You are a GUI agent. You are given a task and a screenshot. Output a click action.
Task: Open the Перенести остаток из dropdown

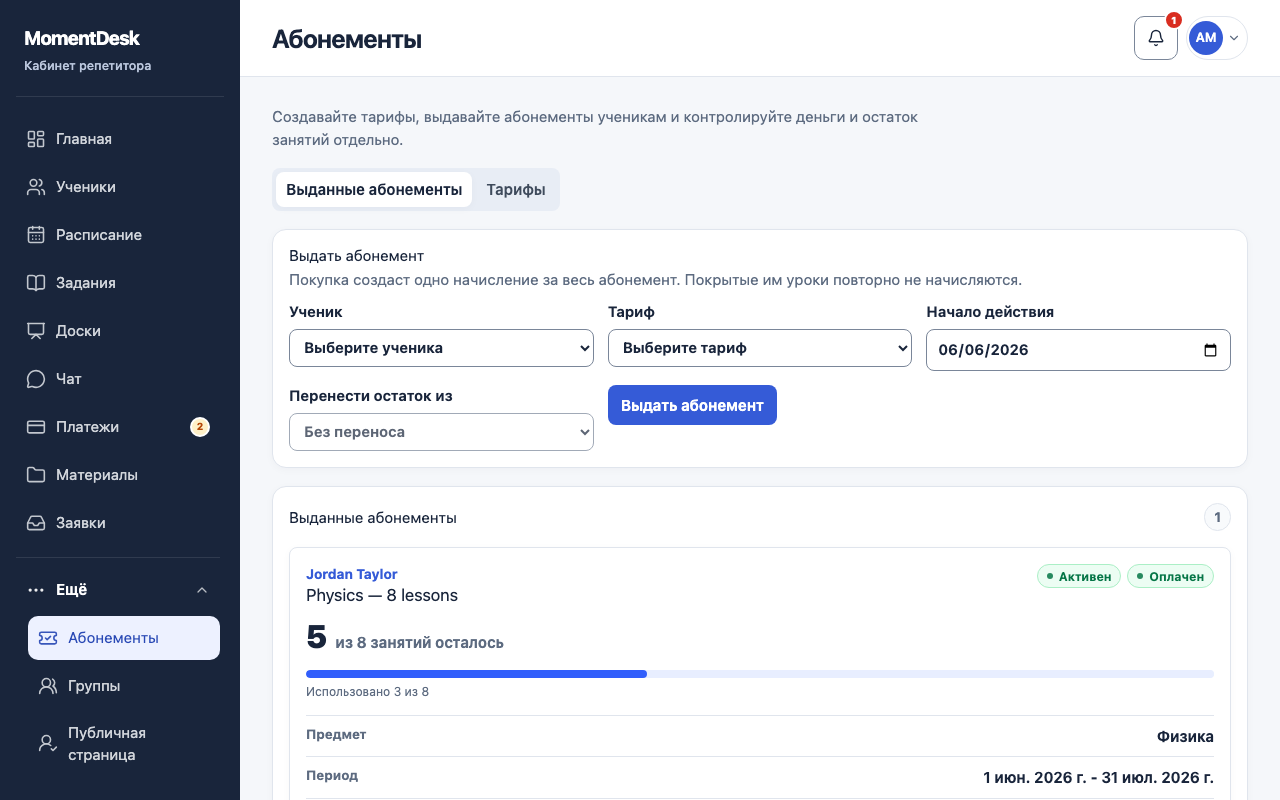coord(441,432)
